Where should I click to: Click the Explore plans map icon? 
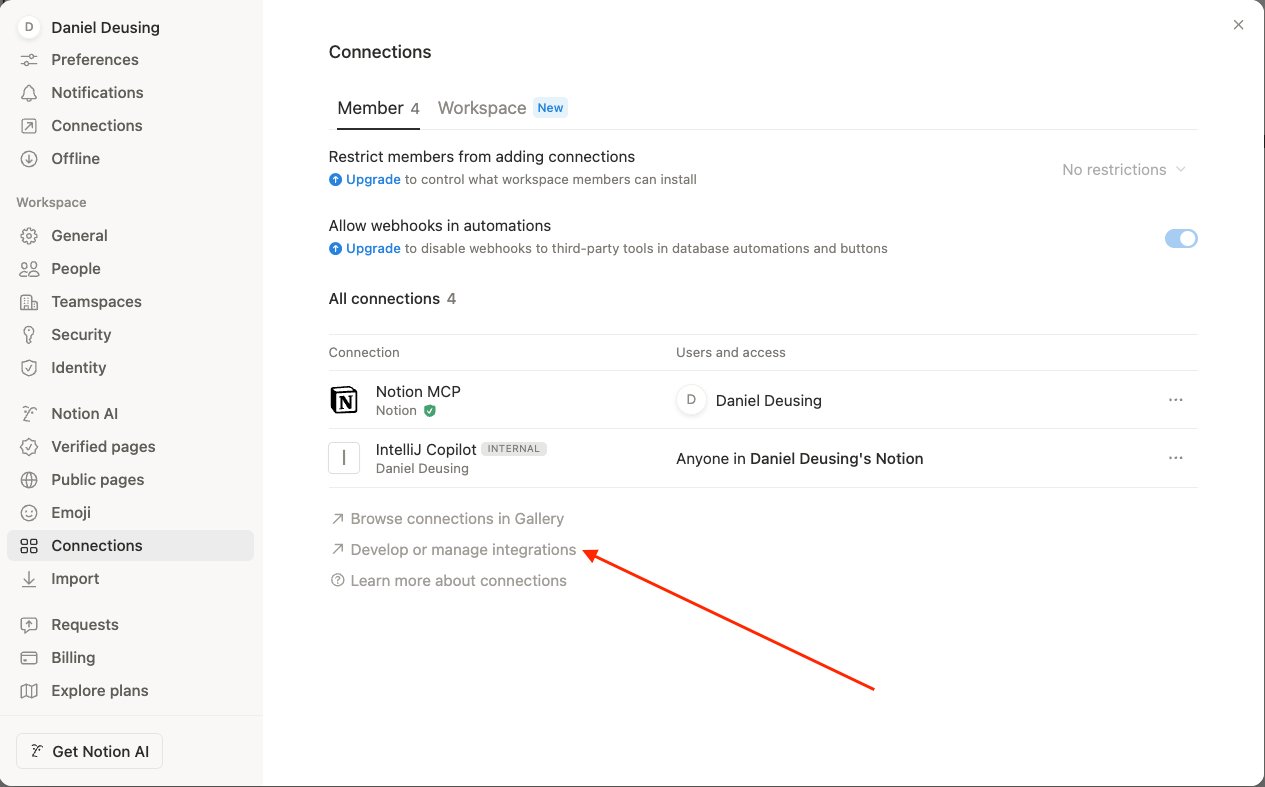[x=29, y=691]
